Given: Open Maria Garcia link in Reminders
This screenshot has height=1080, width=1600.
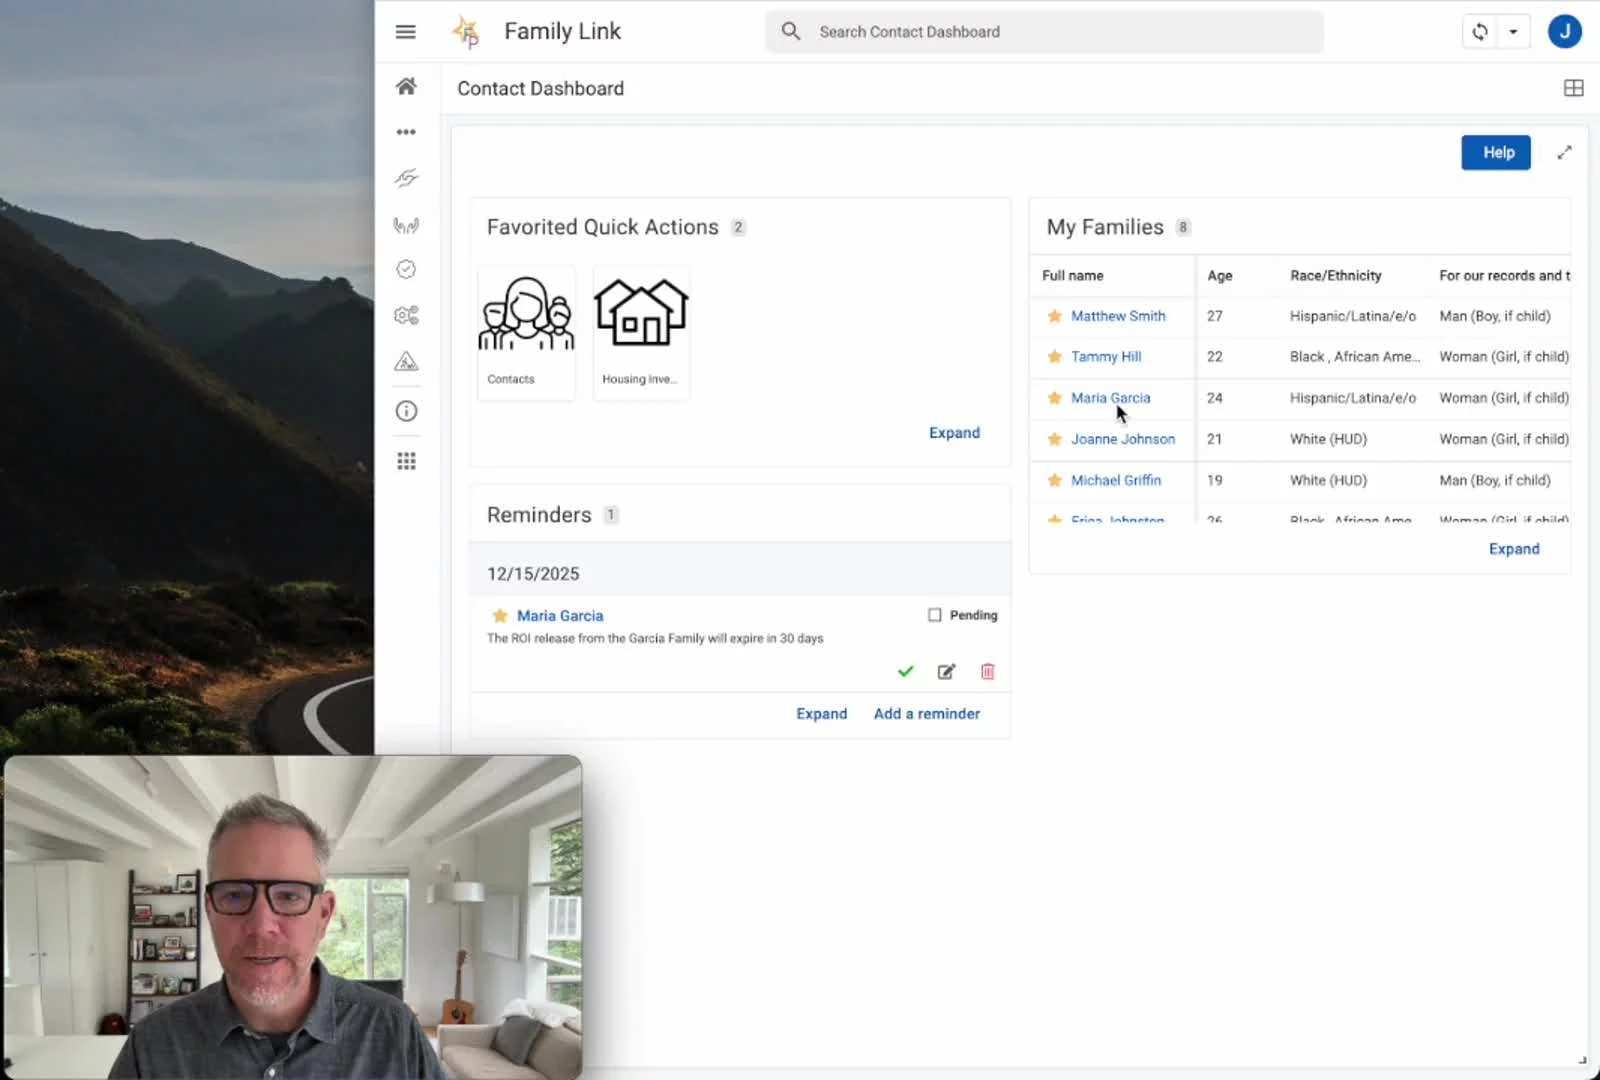Looking at the screenshot, I should point(560,616).
